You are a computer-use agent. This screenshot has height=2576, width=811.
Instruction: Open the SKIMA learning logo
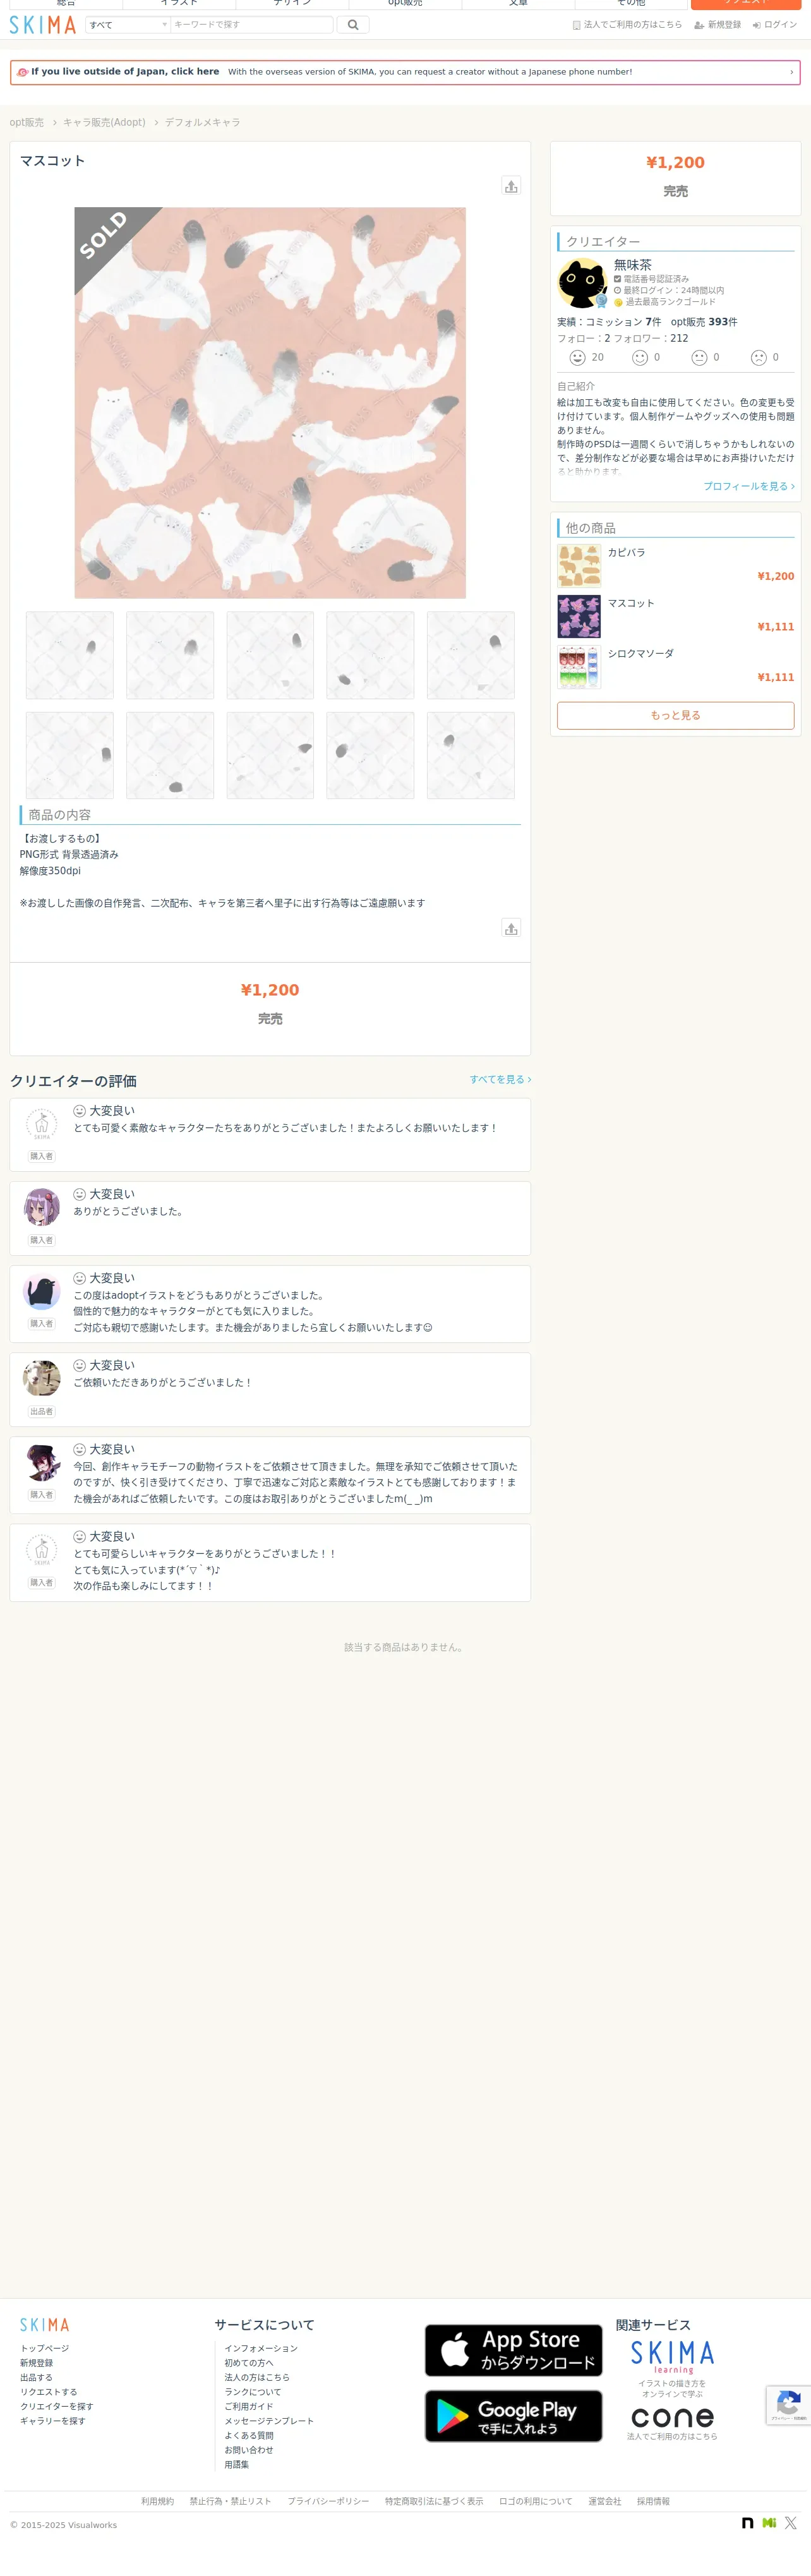(x=672, y=2357)
